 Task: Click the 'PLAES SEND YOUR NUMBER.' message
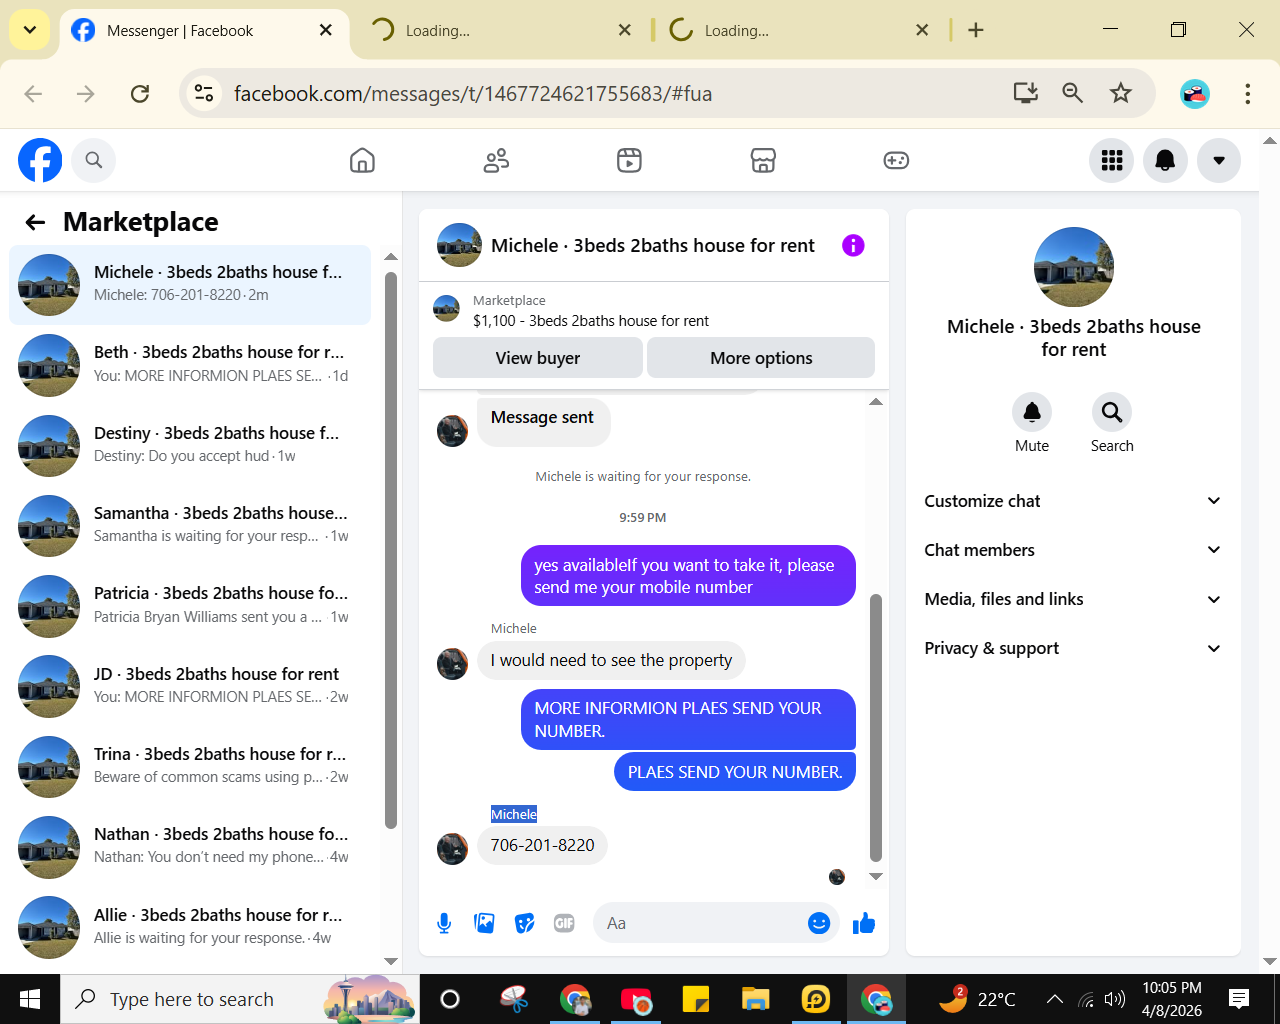[735, 772]
